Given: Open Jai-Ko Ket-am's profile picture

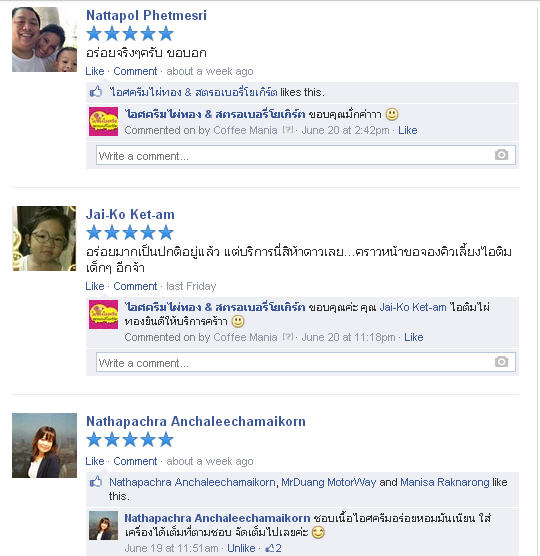Looking at the screenshot, I should tap(44, 239).
